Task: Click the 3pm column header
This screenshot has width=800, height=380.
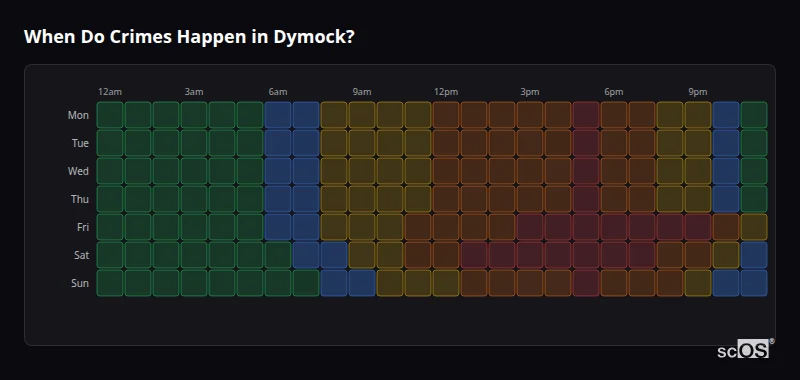Action: coord(530,92)
